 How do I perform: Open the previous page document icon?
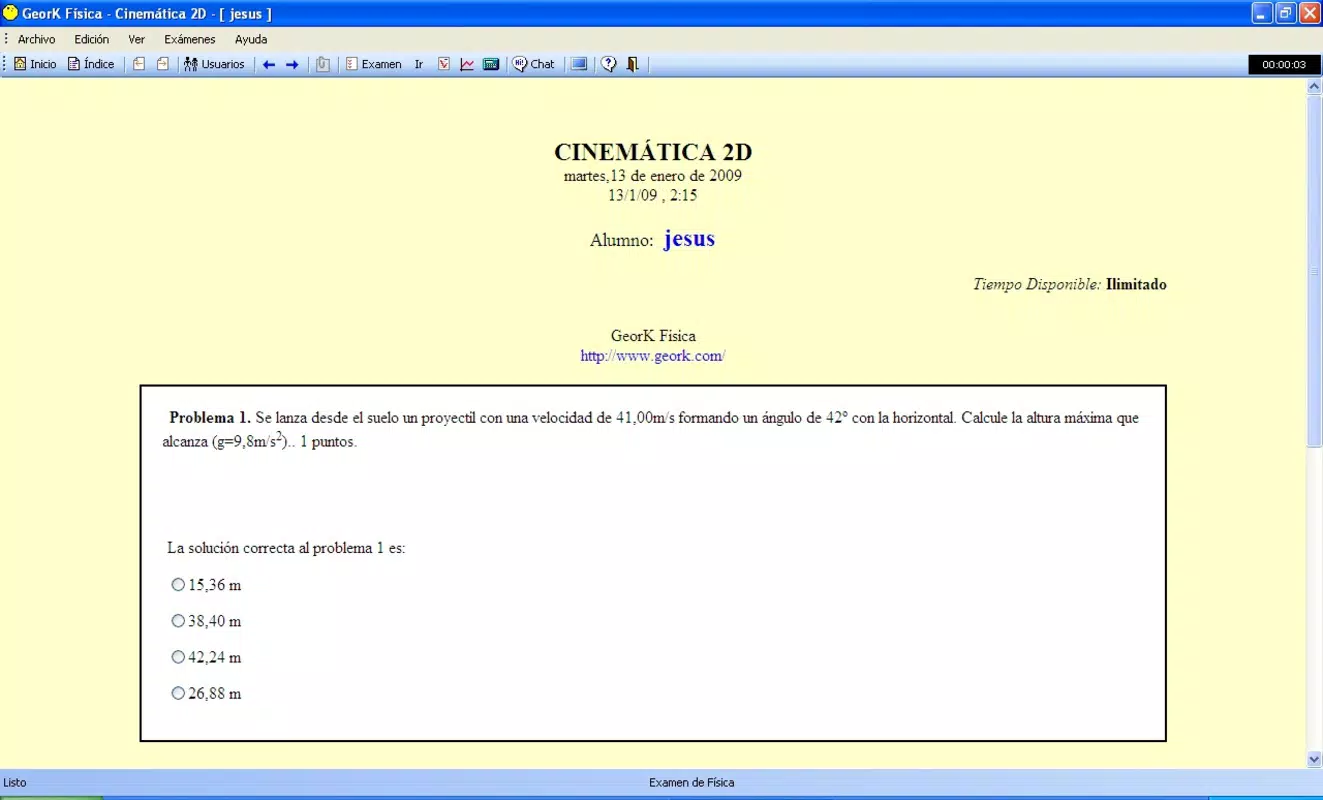click(x=139, y=64)
